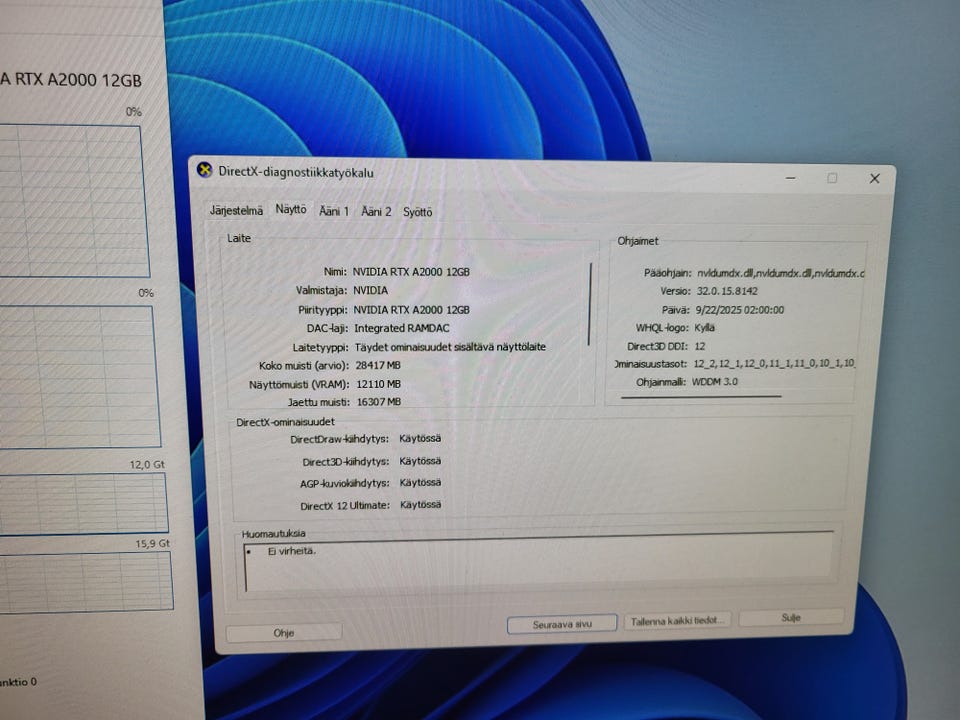
Task: Click the Seuraava sivu button
Action: click(562, 624)
